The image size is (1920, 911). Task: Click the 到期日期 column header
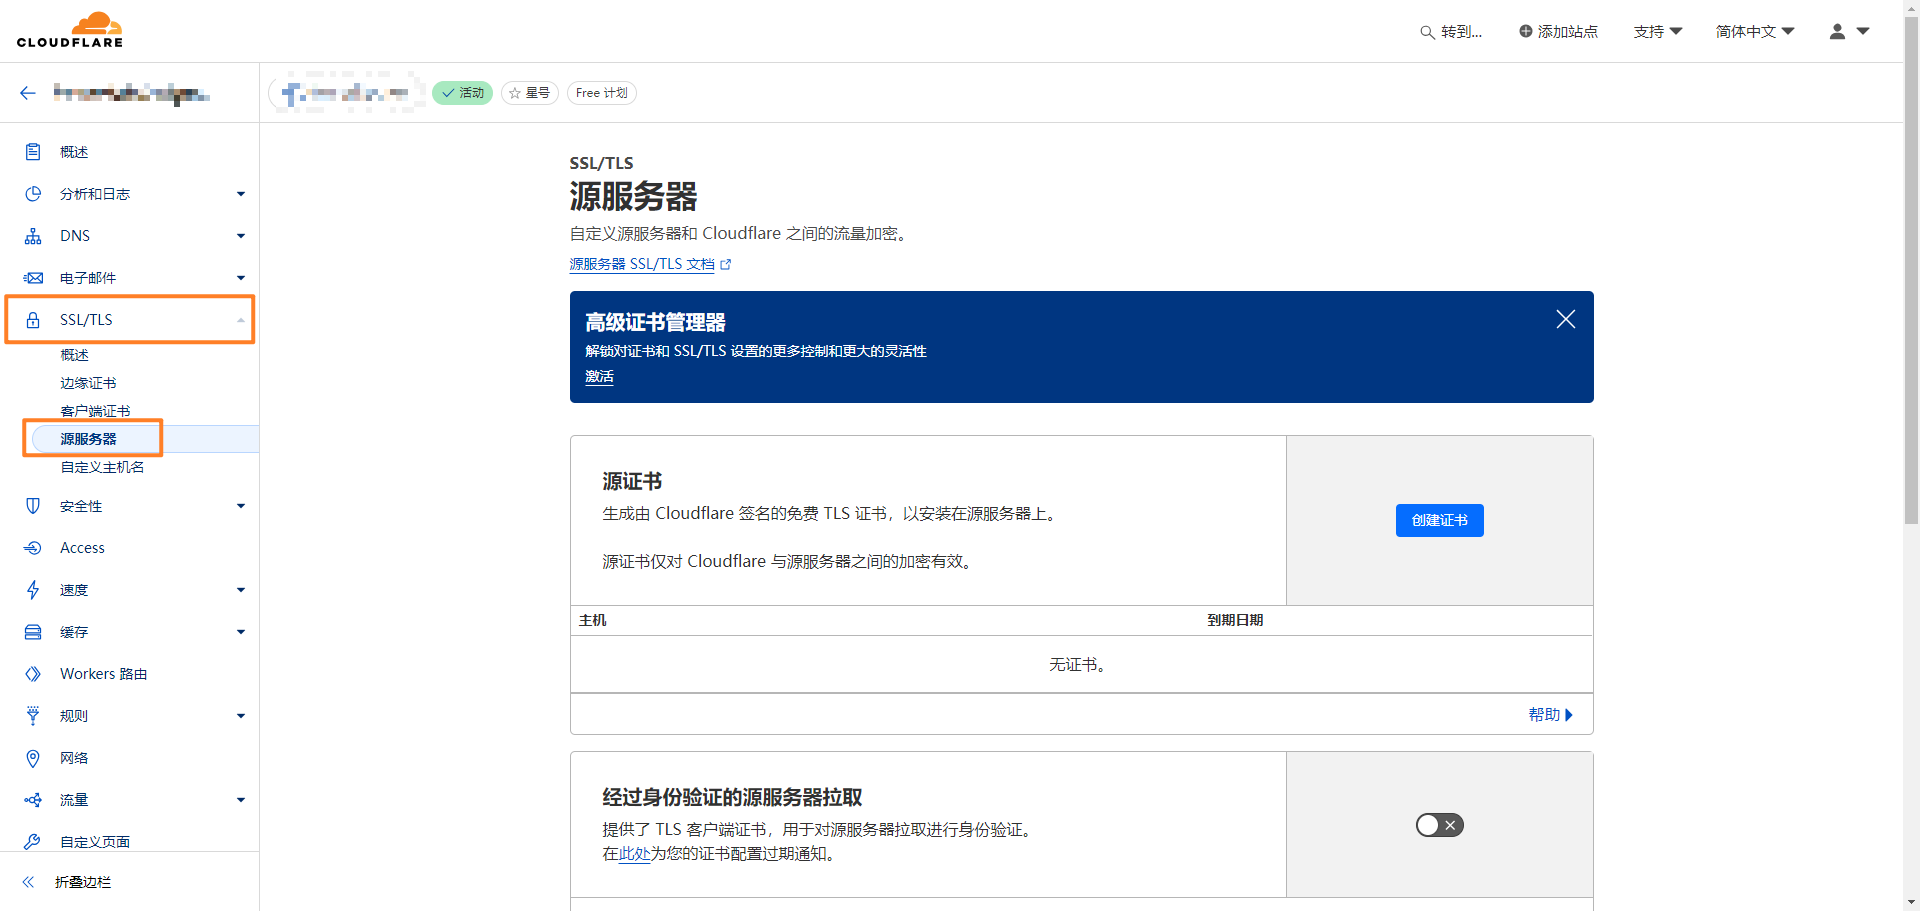pyautogui.click(x=1235, y=621)
